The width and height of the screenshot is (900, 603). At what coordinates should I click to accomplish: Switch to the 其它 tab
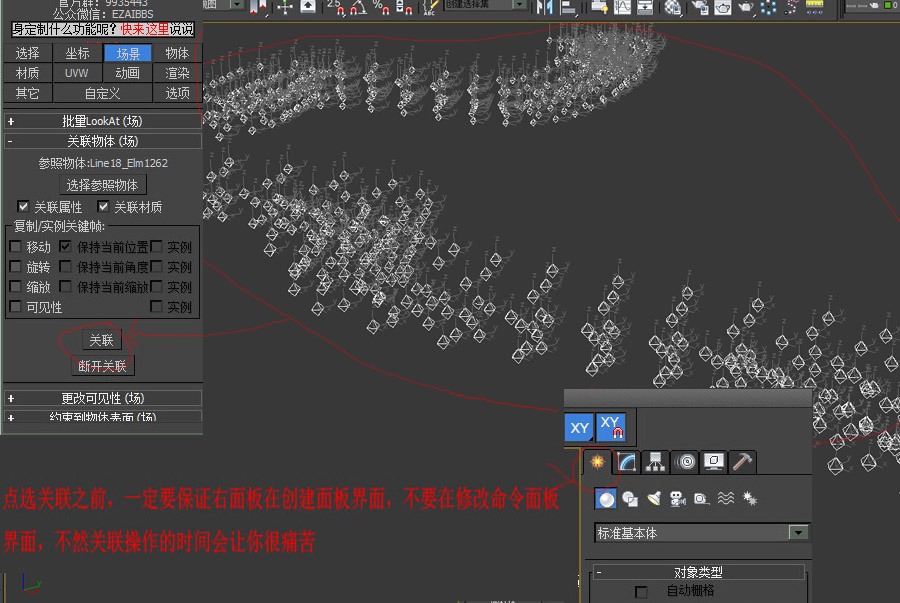(x=28, y=93)
